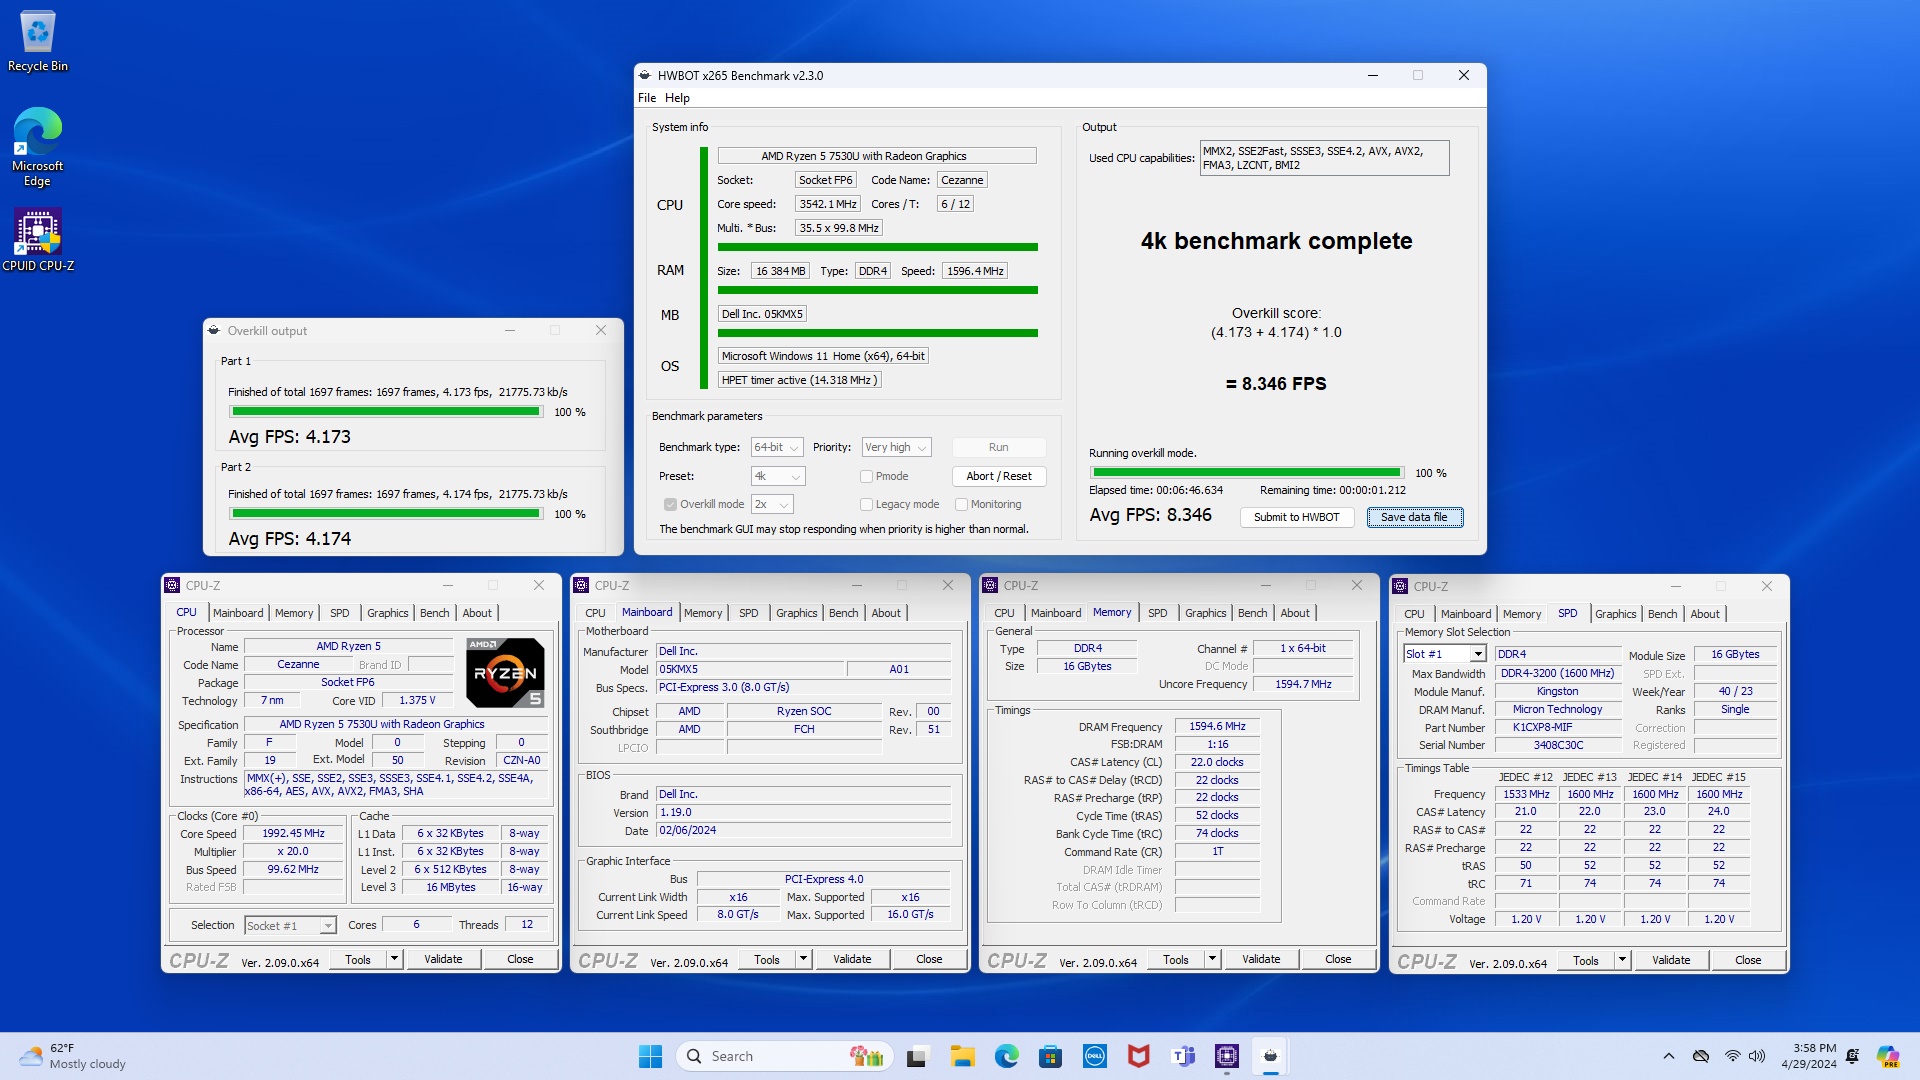Open the Wi-Fi network tray icon
The image size is (1920, 1080).
point(1733,1056)
